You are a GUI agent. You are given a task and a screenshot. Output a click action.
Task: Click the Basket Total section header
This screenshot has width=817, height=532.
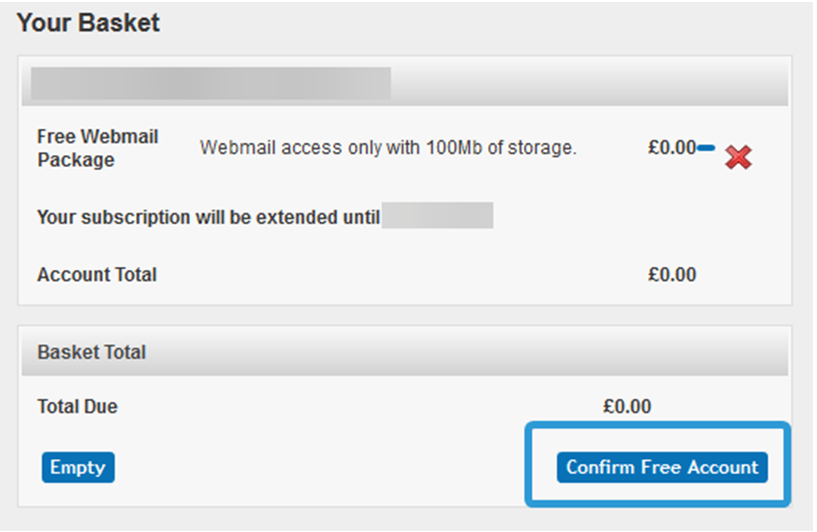(92, 352)
